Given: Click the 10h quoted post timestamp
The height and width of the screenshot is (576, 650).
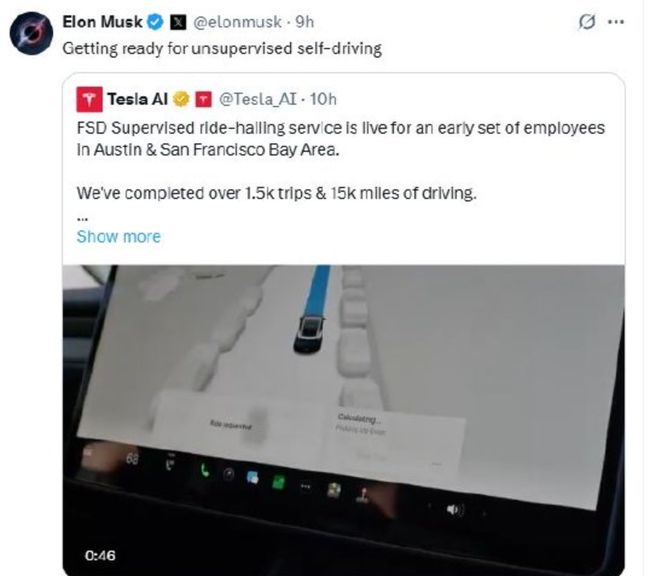Looking at the screenshot, I should pyautogui.click(x=323, y=100).
